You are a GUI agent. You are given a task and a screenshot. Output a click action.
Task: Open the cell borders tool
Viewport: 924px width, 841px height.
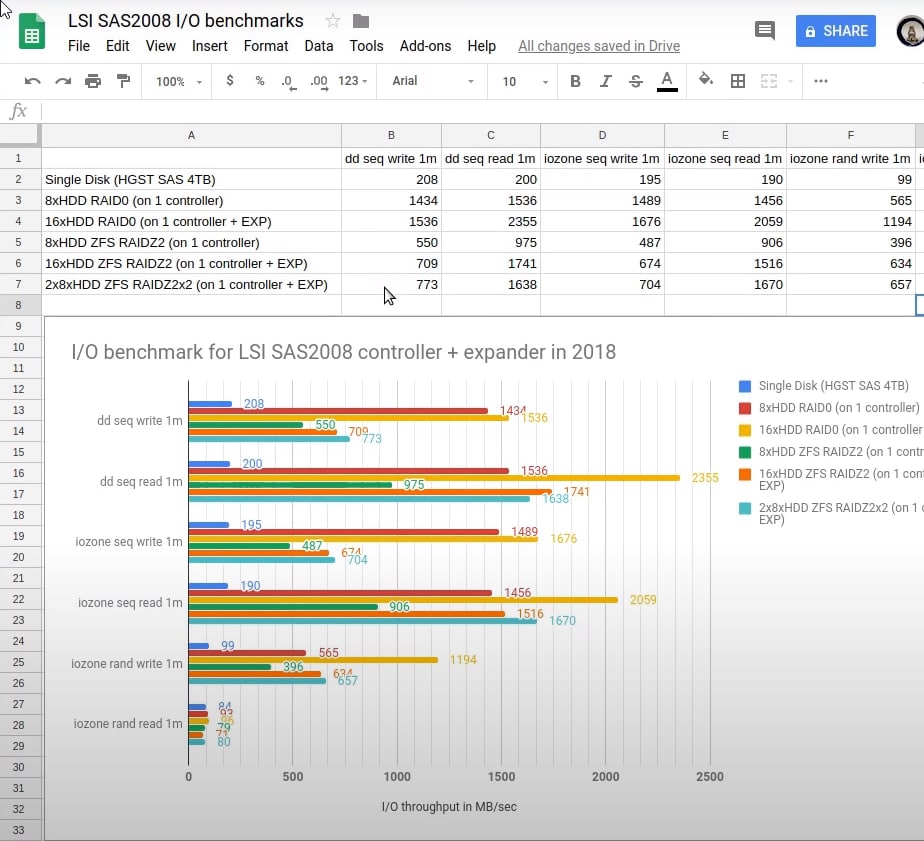737,81
